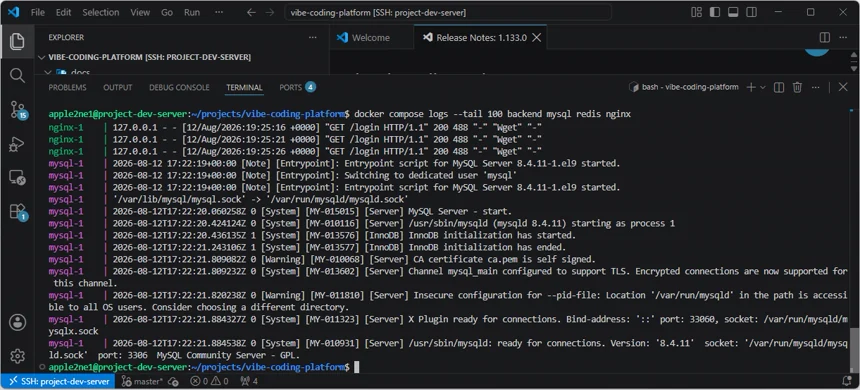Click the nginx-1 log line at 19:25:26
The image size is (860, 390).
click(x=295, y=151)
